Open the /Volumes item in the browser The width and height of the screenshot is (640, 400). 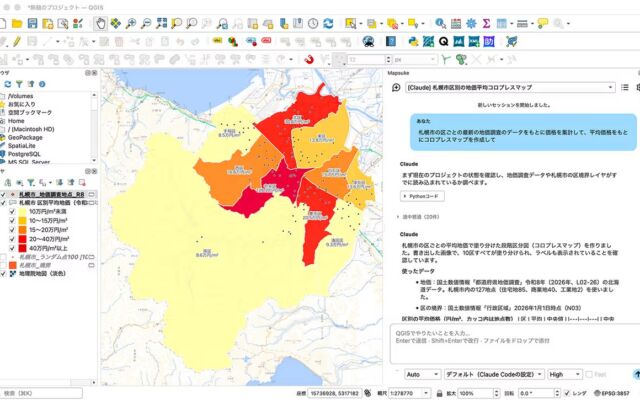[x=20, y=96]
